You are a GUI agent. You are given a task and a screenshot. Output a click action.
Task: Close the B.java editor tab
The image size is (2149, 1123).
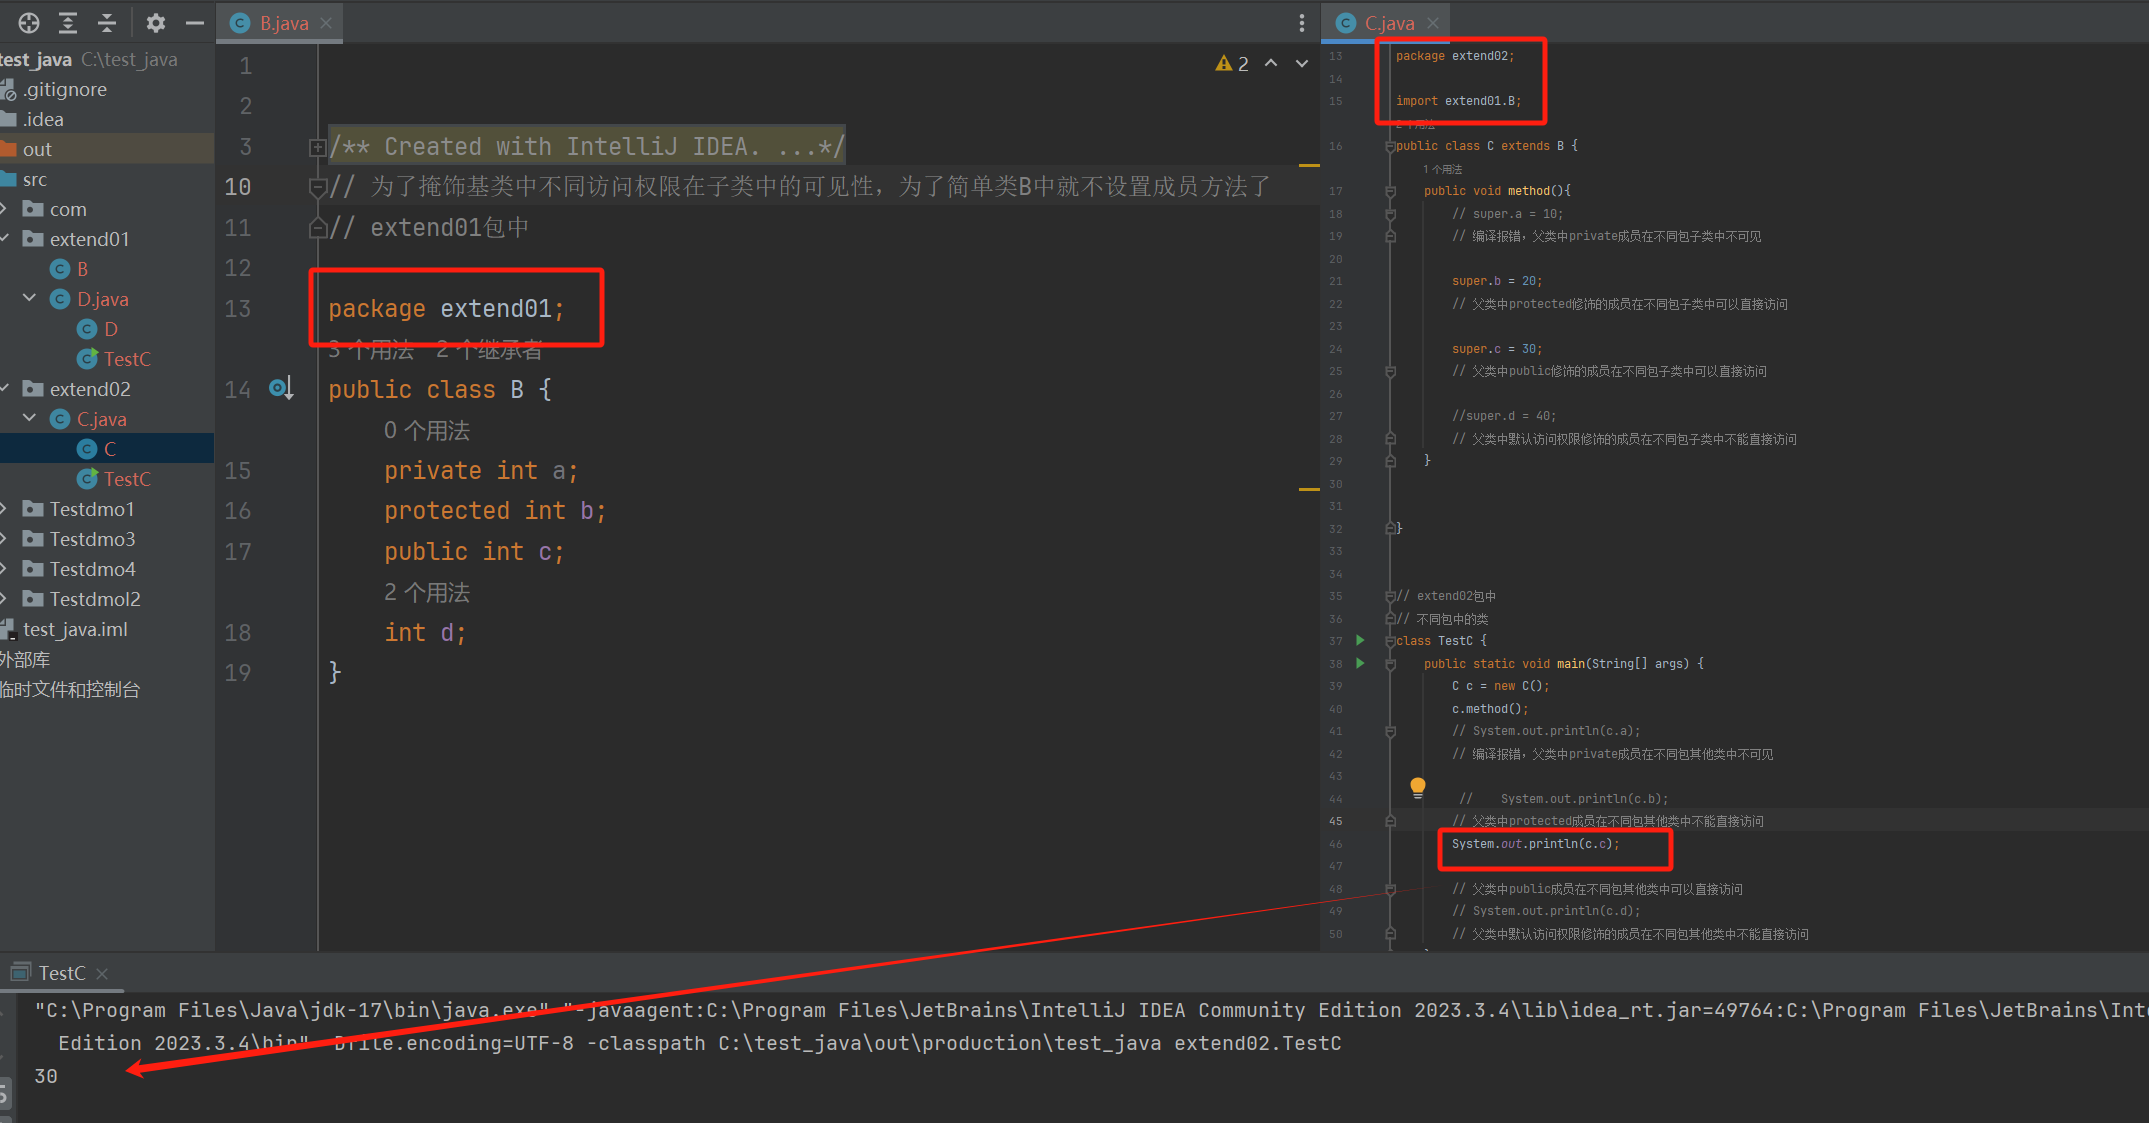pyautogui.click(x=326, y=23)
